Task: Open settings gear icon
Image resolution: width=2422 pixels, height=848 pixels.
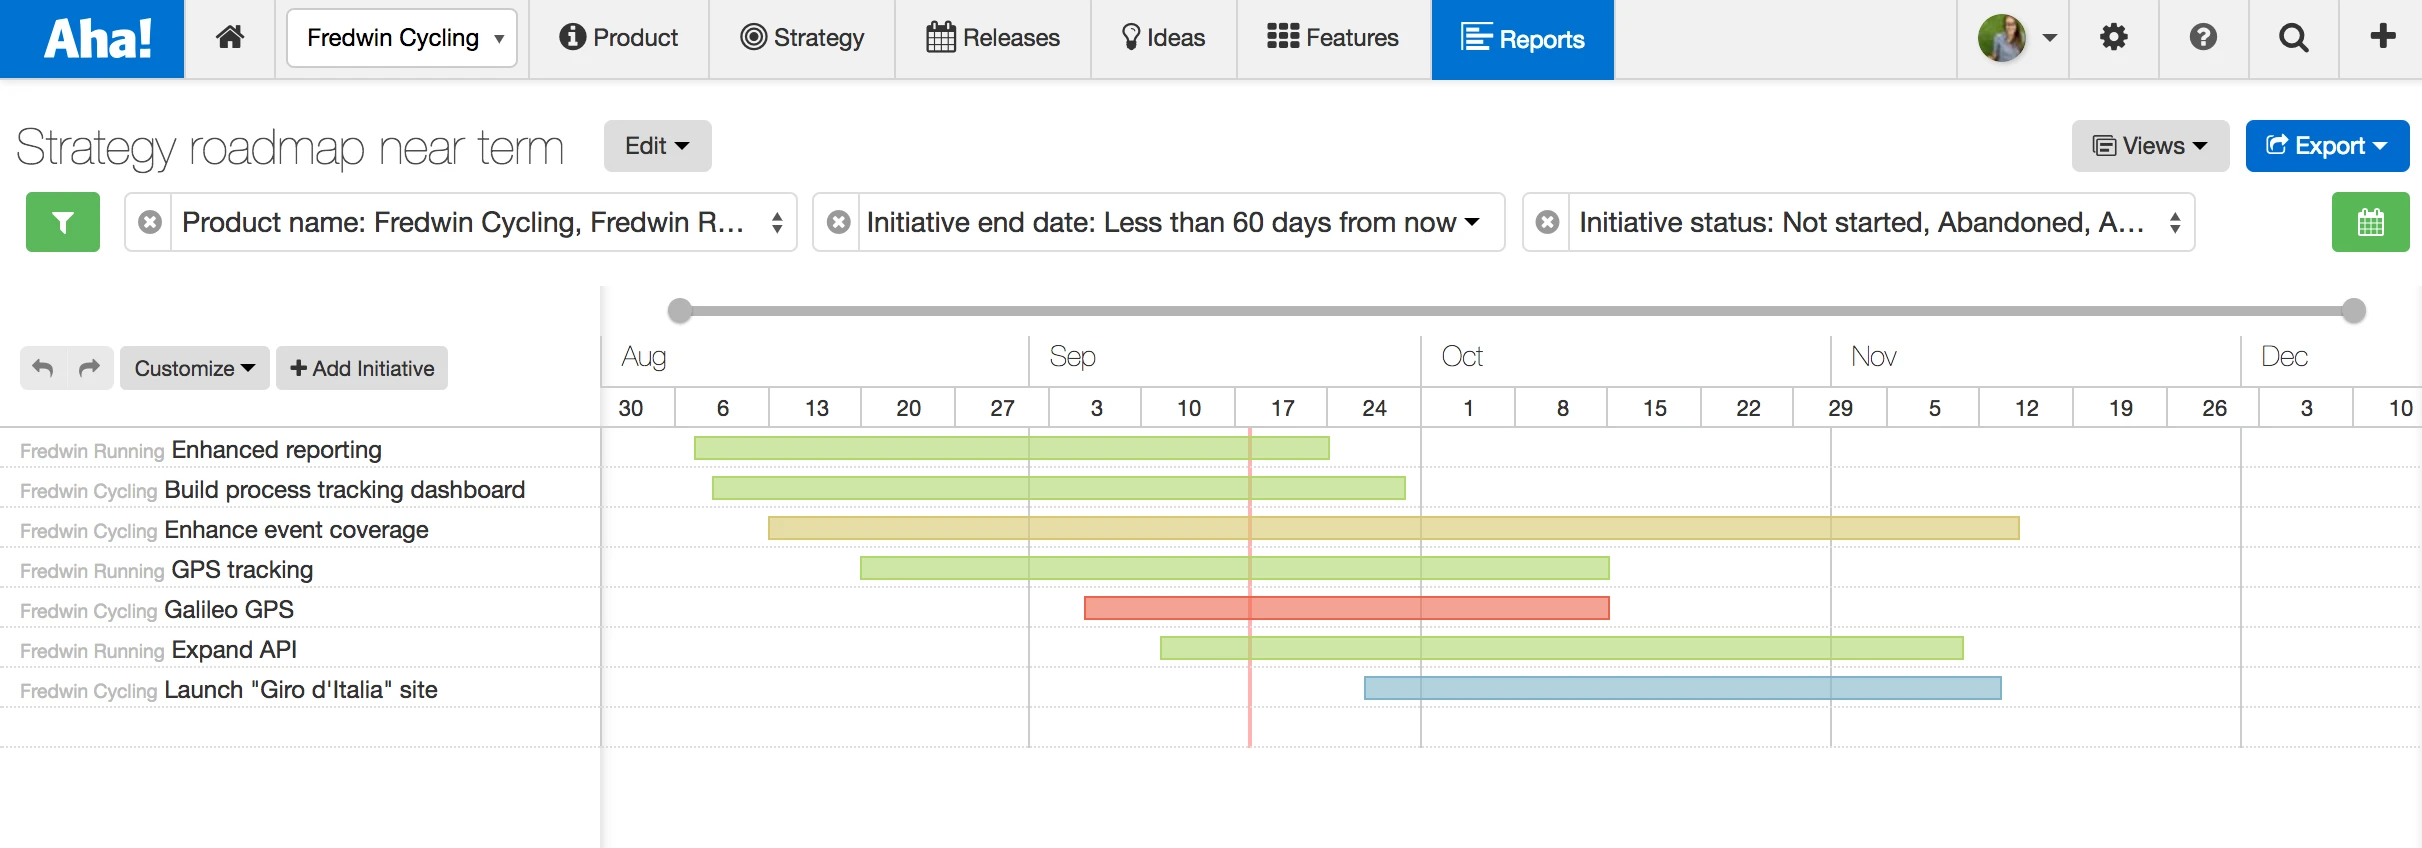Action: click(x=2113, y=38)
